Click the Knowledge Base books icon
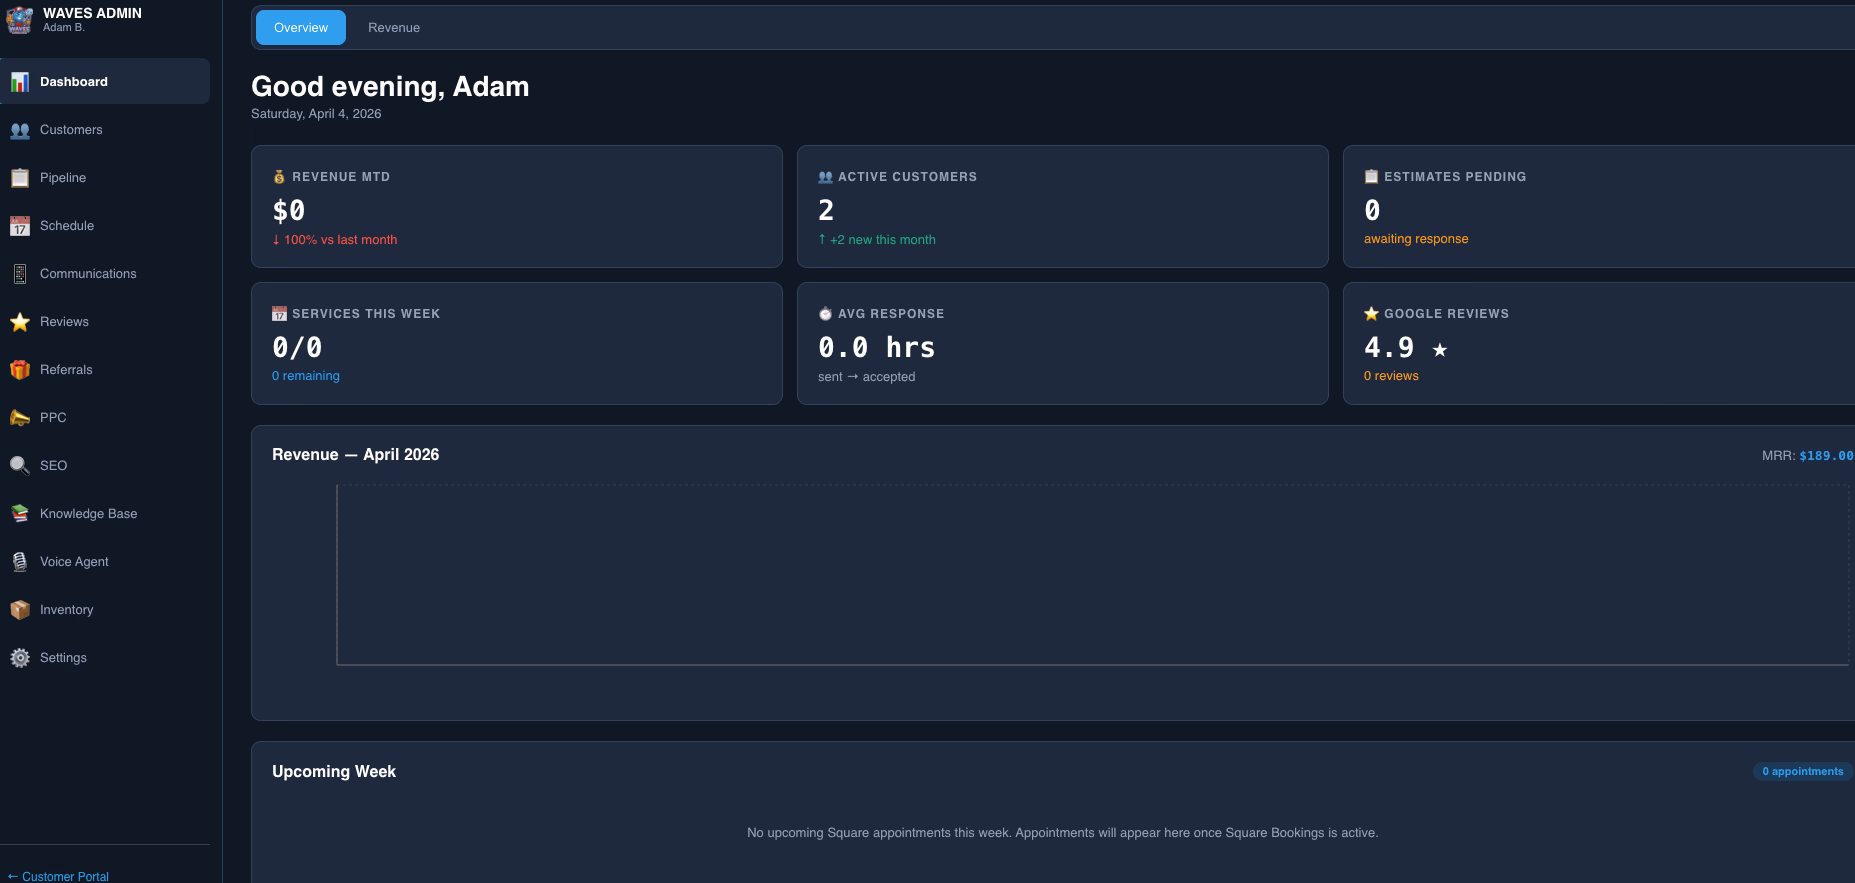 click(x=20, y=514)
